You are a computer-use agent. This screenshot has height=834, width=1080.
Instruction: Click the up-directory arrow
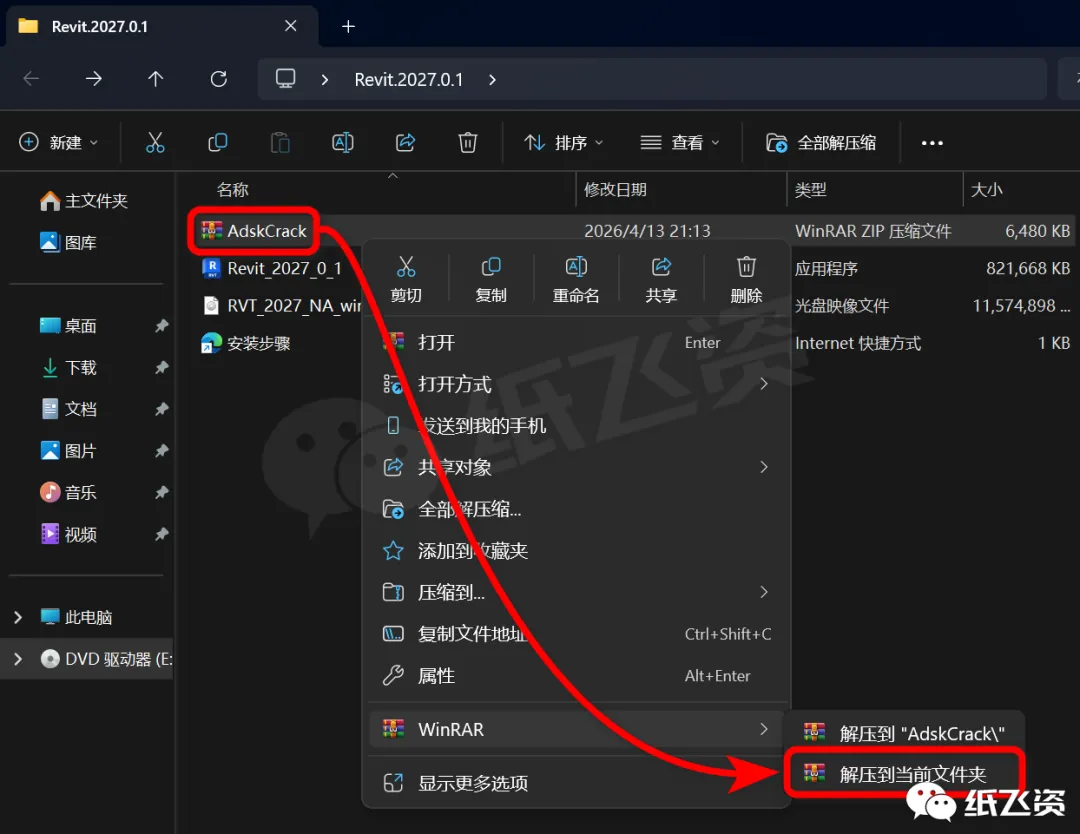tap(156, 79)
